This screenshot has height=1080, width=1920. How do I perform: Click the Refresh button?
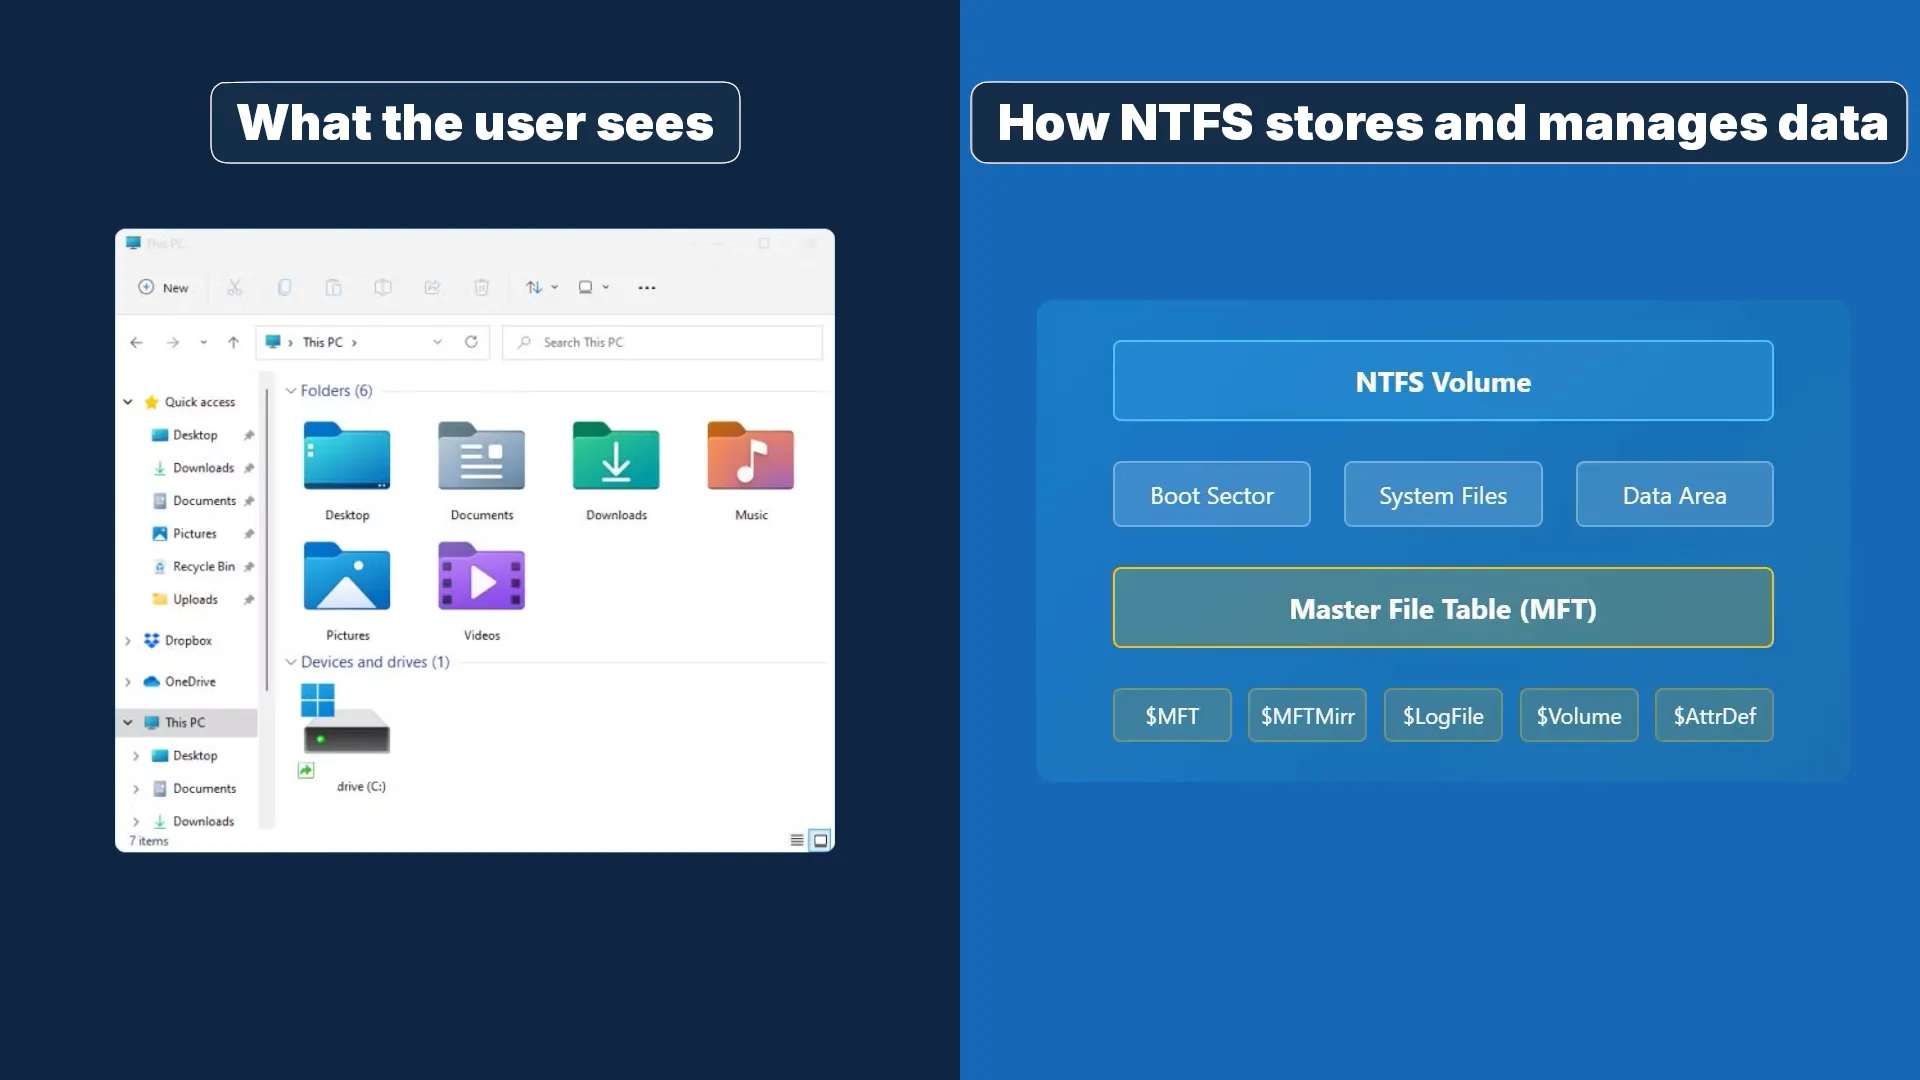pyautogui.click(x=471, y=342)
